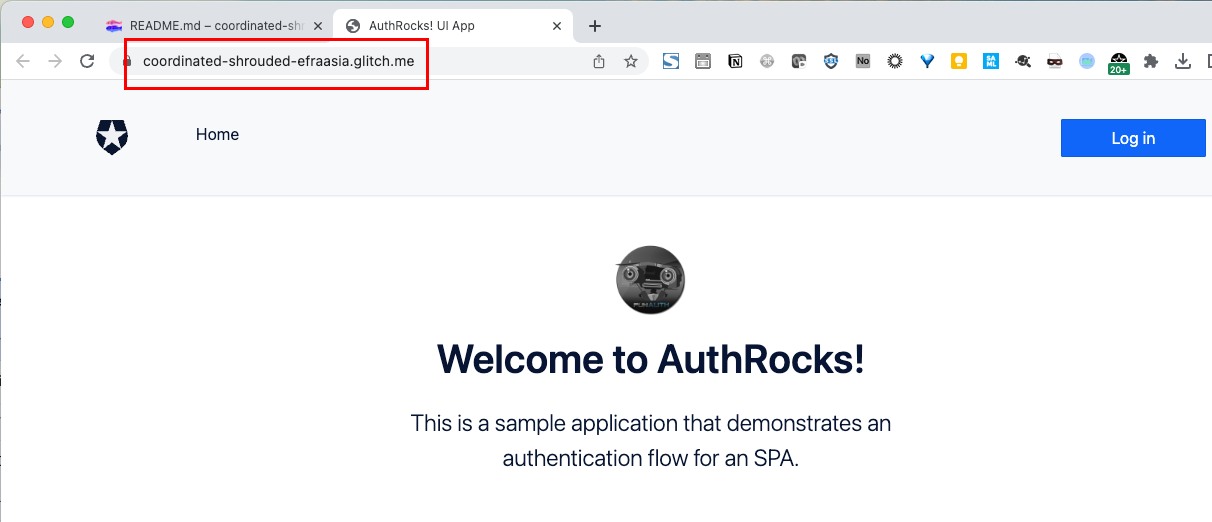1212x522 pixels.
Task: Reload the current page
Action: pos(87,61)
